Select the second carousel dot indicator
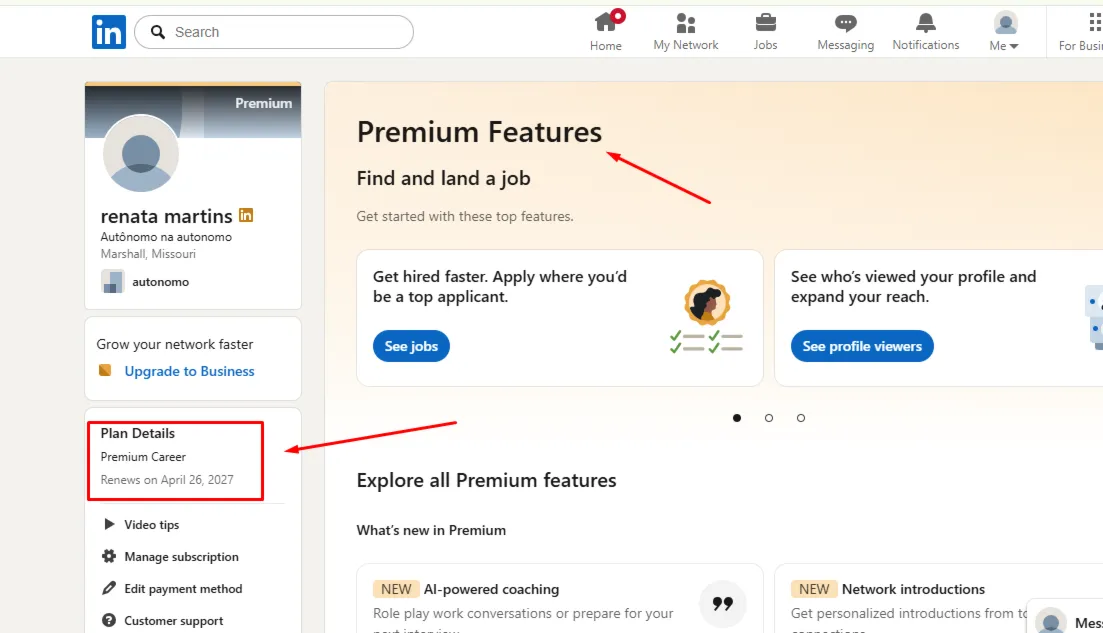This screenshot has height=633, width=1103. pyautogui.click(x=769, y=418)
